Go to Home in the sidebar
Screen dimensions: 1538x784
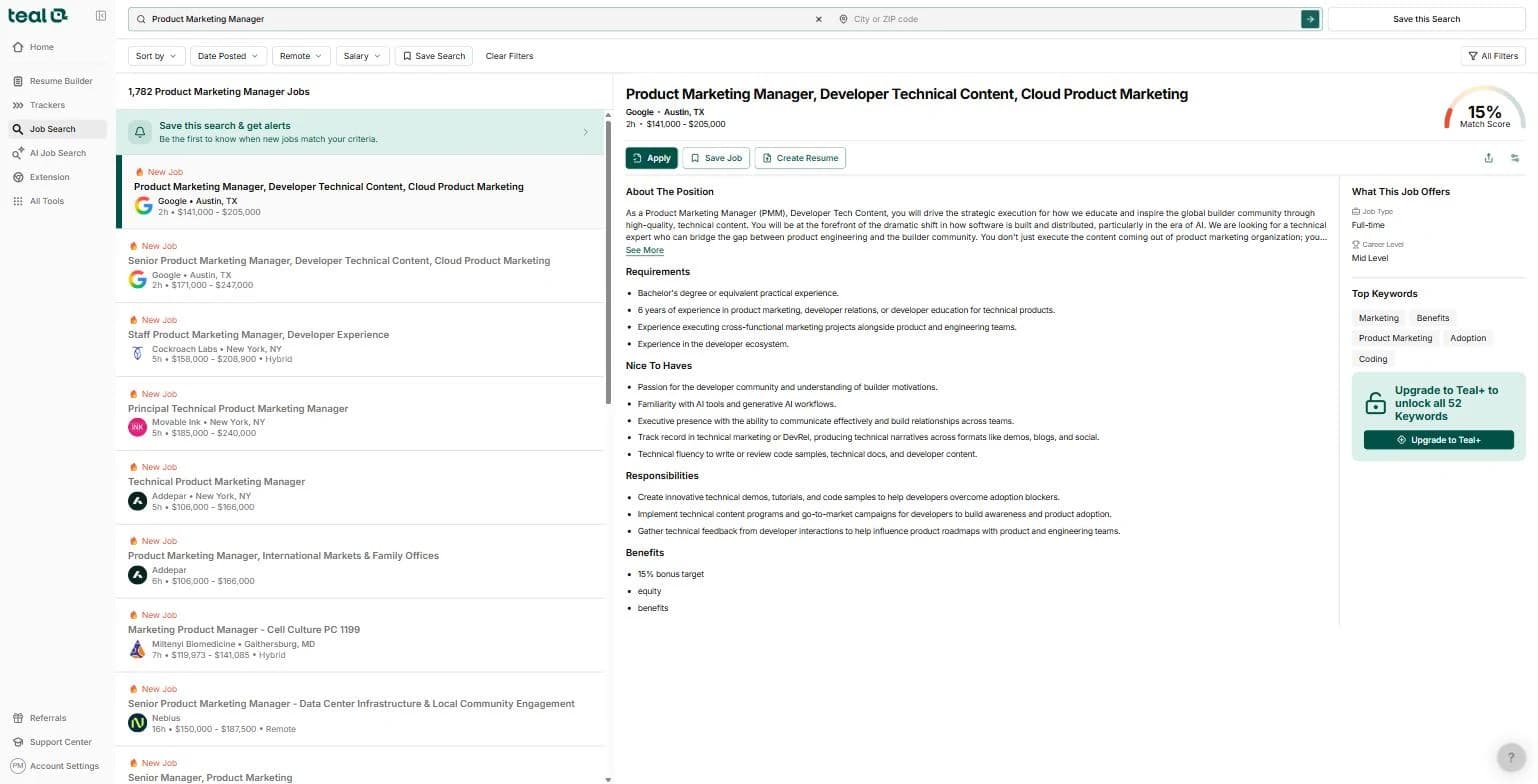pos(56,47)
